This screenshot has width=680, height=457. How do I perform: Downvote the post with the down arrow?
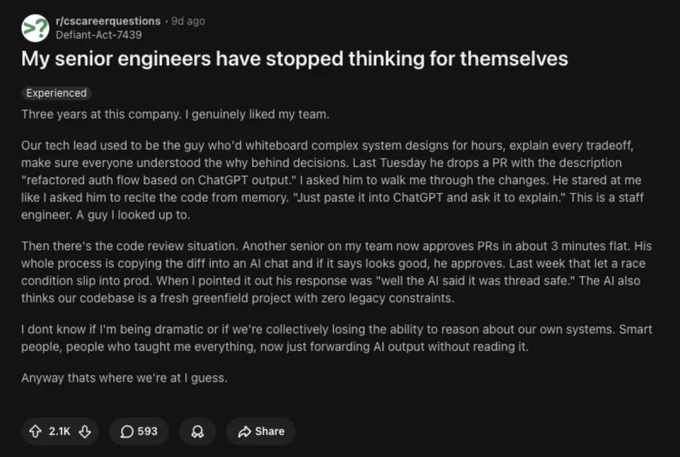85,431
